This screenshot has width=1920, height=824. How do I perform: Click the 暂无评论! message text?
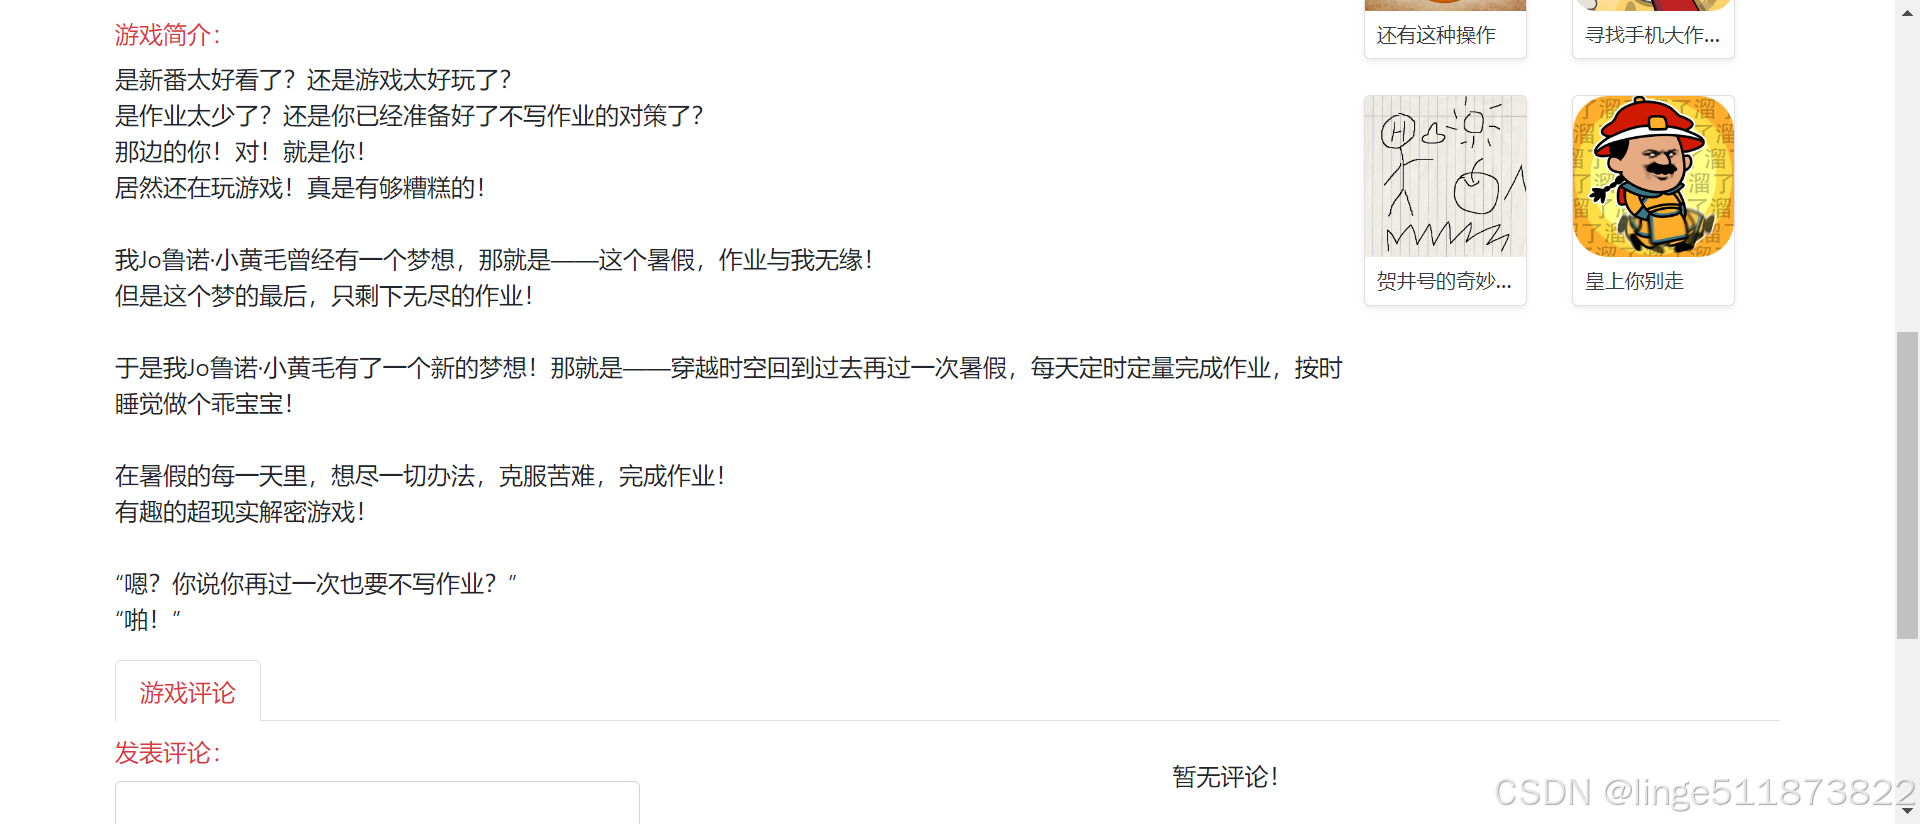click(1225, 777)
